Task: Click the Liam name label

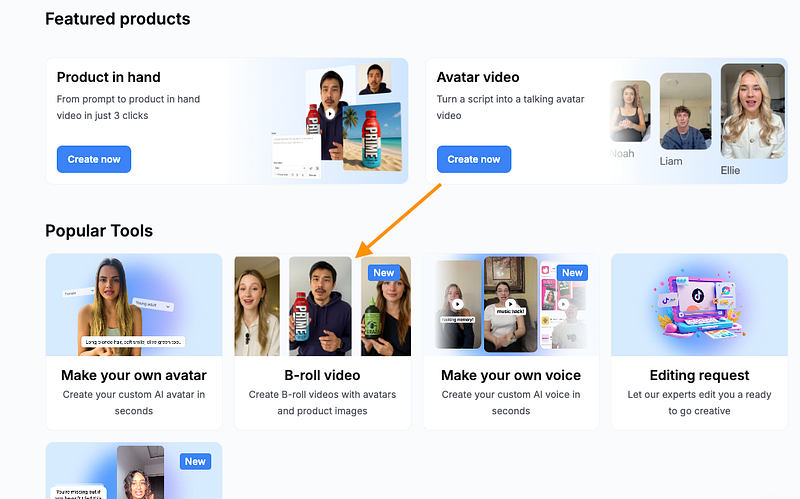Action: pyautogui.click(x=670, y=161)
